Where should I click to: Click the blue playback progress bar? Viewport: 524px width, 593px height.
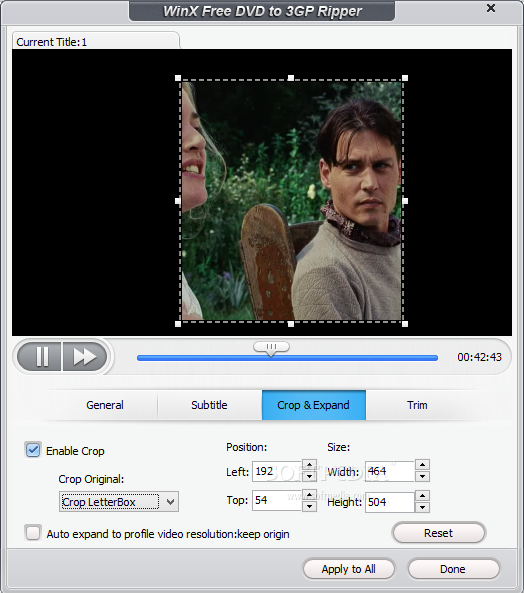[287, 358]
